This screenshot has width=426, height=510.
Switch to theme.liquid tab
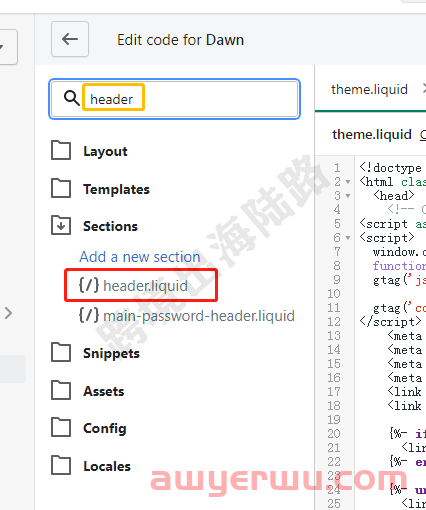[x=369, y=89]
